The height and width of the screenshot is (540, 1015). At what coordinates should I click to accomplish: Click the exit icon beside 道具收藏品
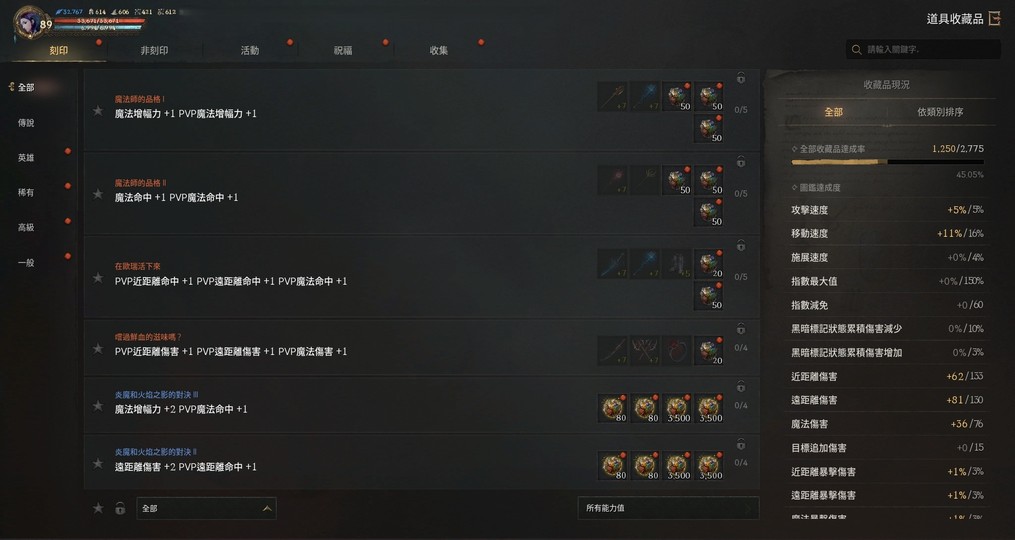click(994, 19)
